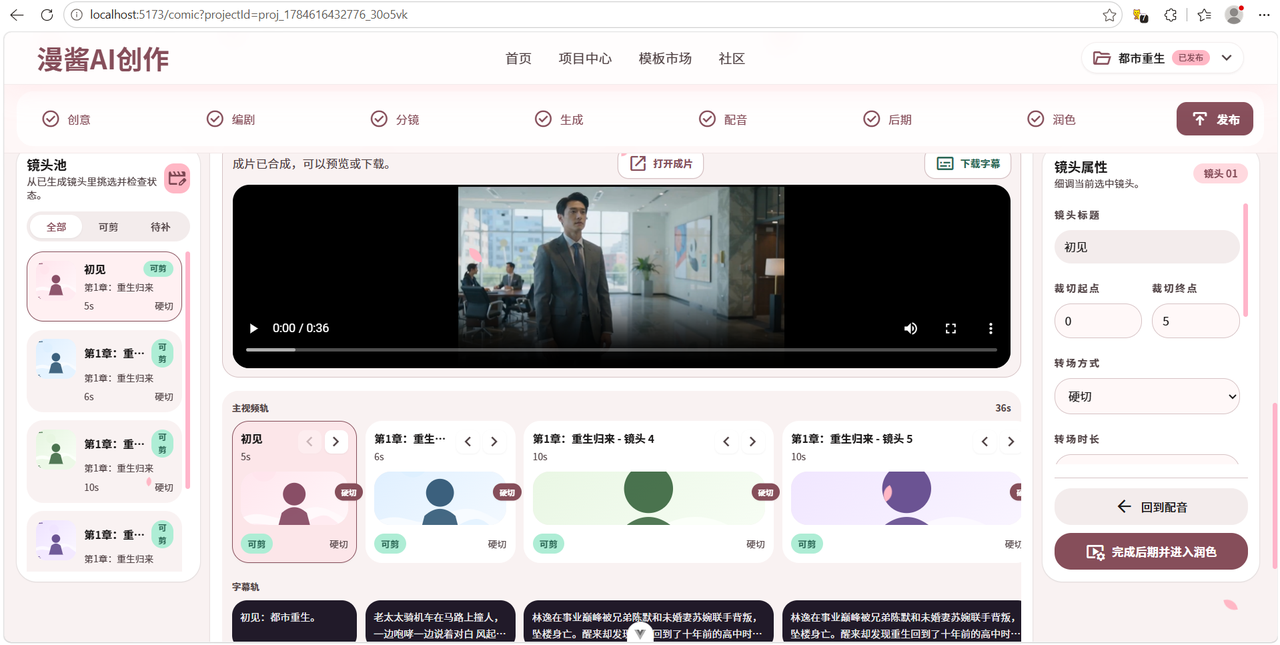Open 项目中心 in the top navigation
1280x645 pixels.
585,58
